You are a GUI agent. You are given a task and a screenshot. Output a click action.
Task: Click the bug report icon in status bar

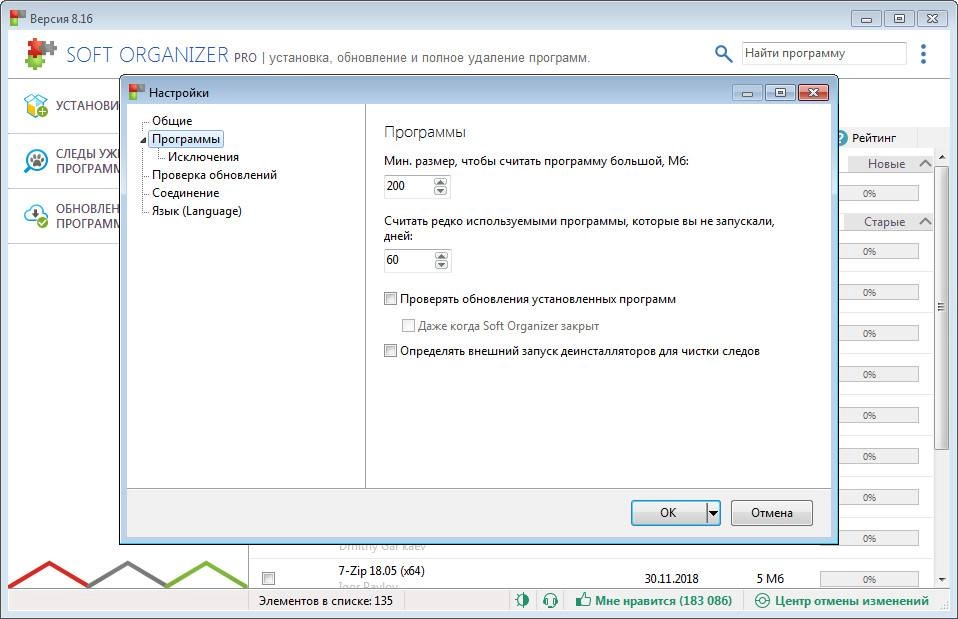pos(522,600)
